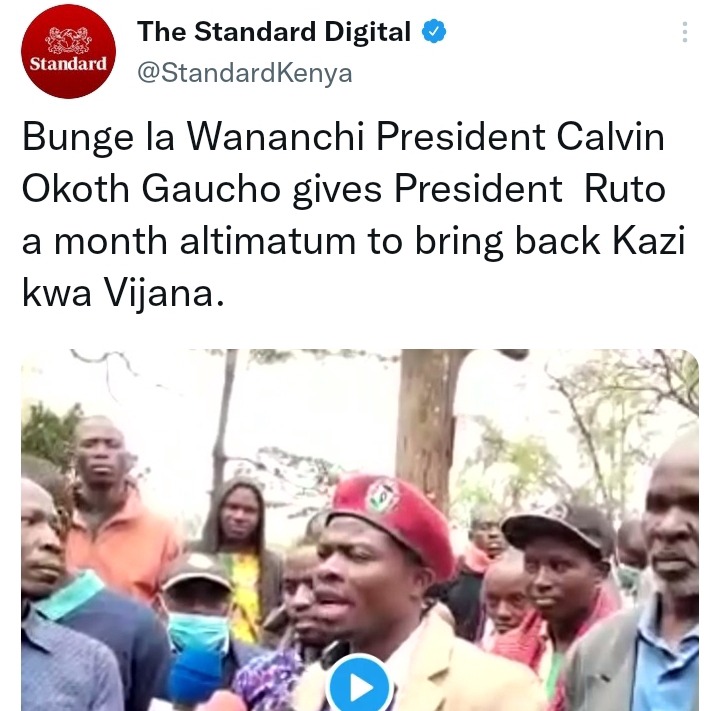720x711 pixels.
Task: Click the 'Standard' wordmark inside the avatar
Action: coord(68,63)
